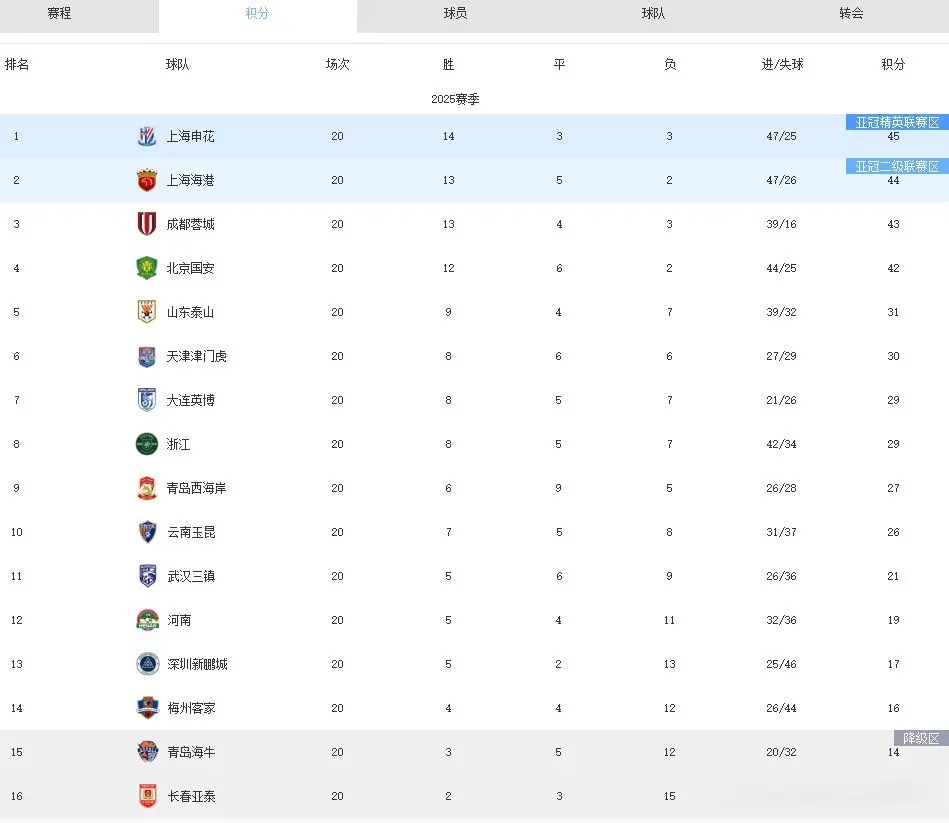The image size is (949, 823).
Task: Open the 梅州客家 team link
Action: coord(190,709)
